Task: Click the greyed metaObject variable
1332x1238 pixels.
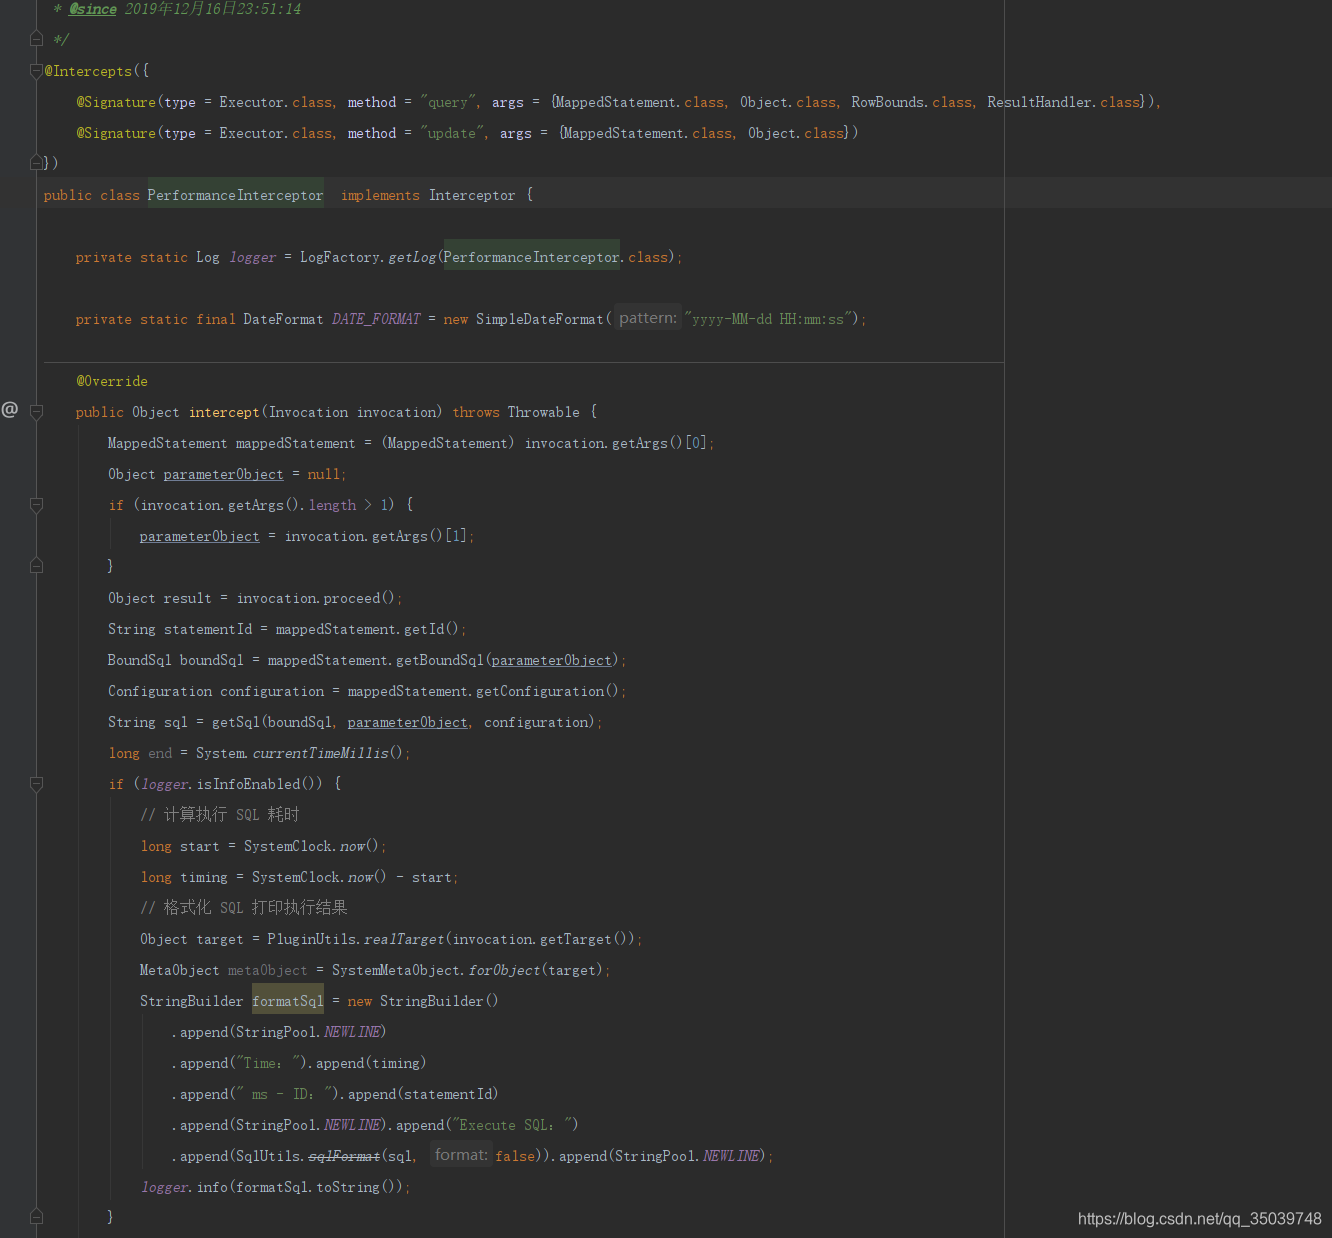Action: pyautogui.click(x=268, y=970)
